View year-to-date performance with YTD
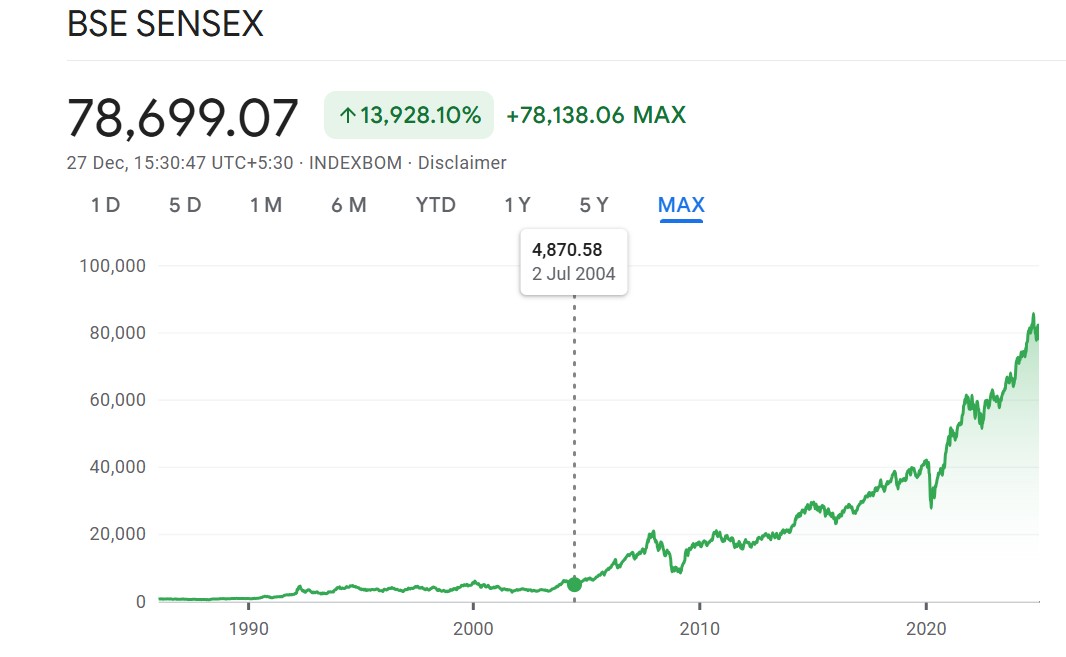 click(x=435, y=204)
